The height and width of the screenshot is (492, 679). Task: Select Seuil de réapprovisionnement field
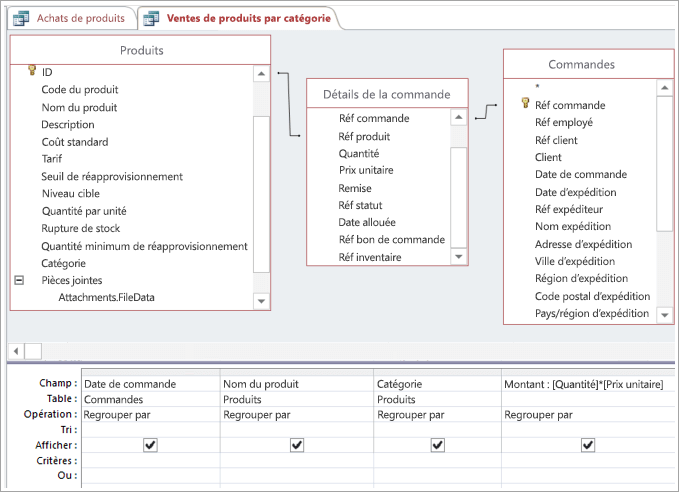(x=112, y=177)
